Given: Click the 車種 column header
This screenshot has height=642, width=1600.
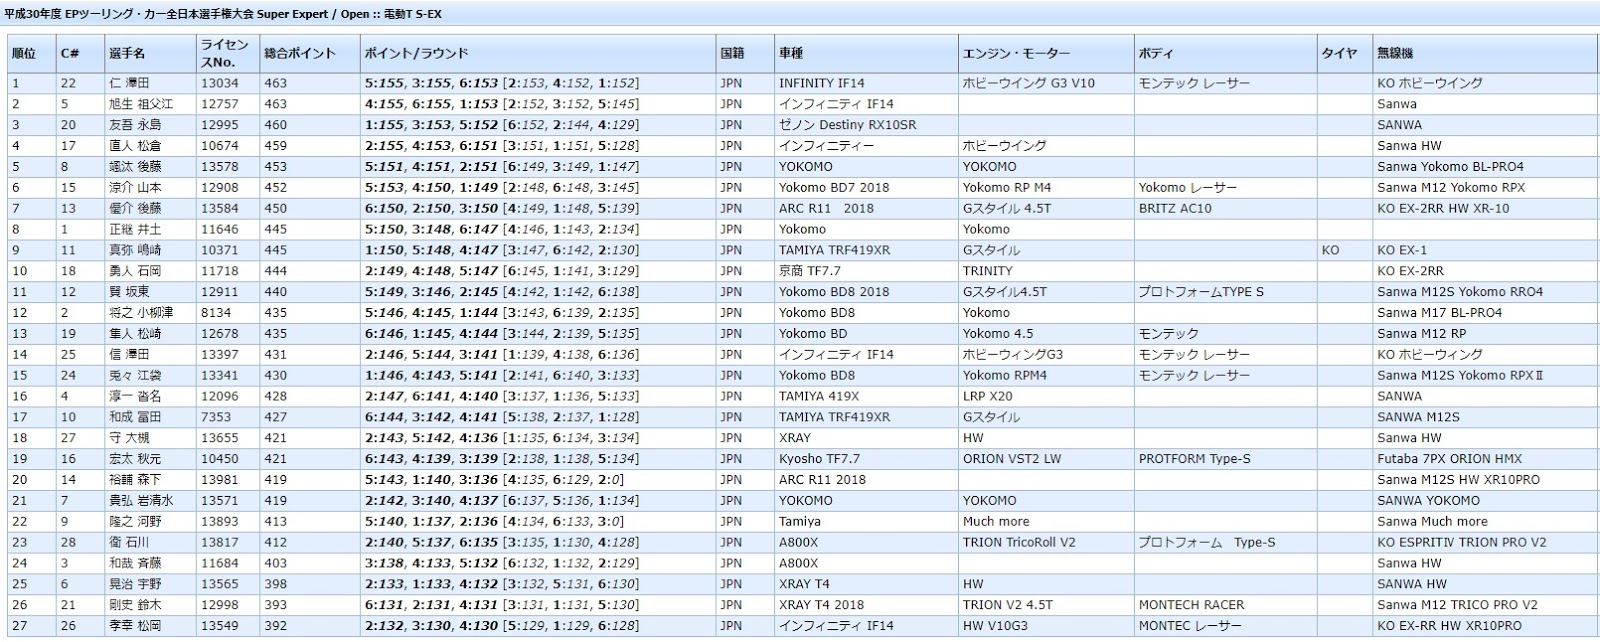Looking at the screenshot, I should [866, 54].
